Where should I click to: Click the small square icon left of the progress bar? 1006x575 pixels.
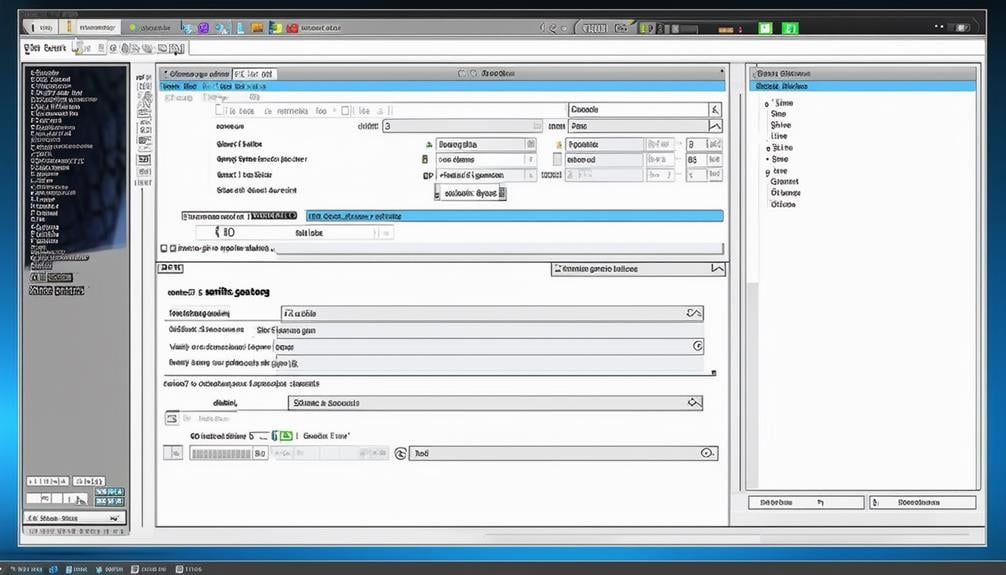173,454
